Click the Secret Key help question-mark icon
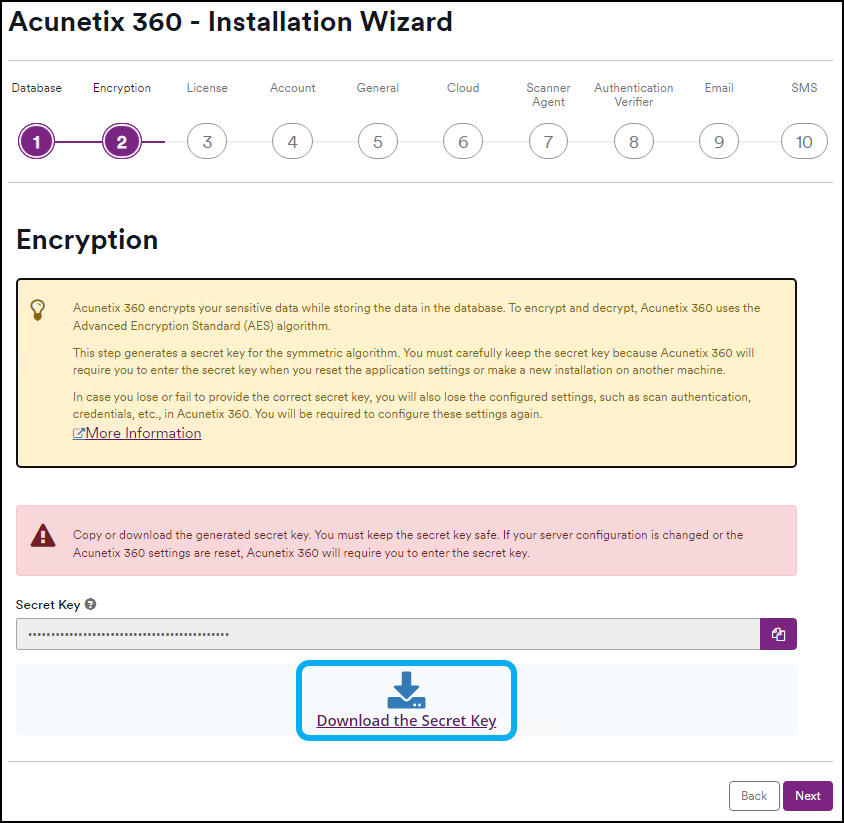This screenshot has height=823, width=844. click(x=90, y=604)
